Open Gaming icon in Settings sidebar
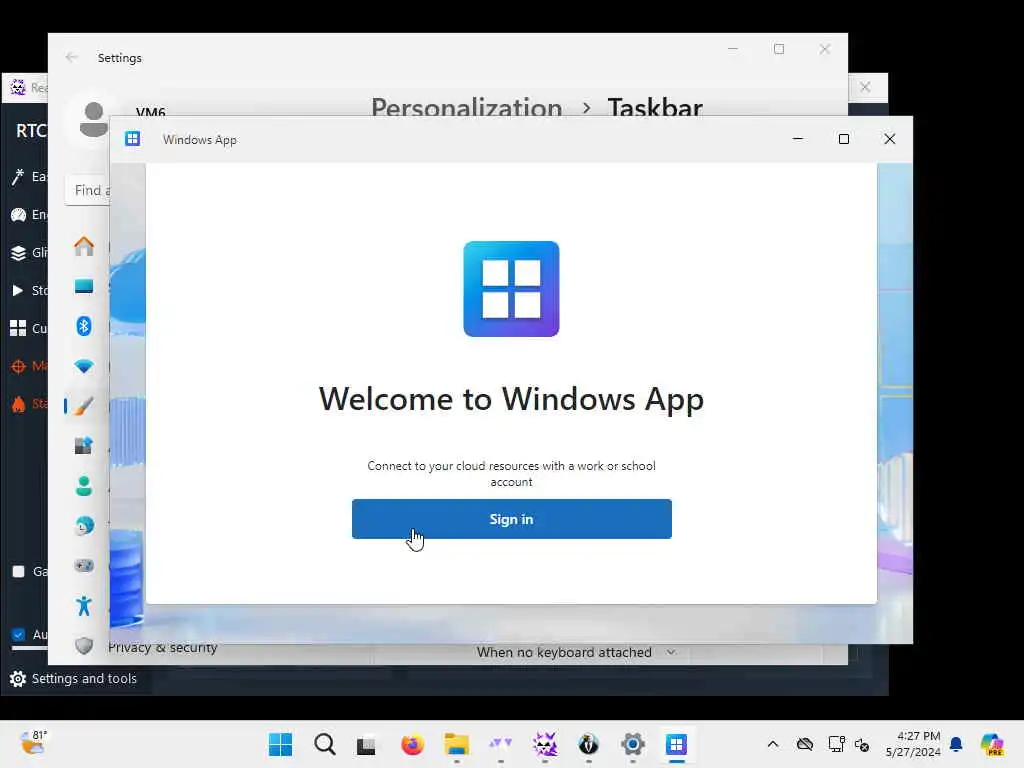Viewport: 1024px width, 768px height. tap(84, 566)
